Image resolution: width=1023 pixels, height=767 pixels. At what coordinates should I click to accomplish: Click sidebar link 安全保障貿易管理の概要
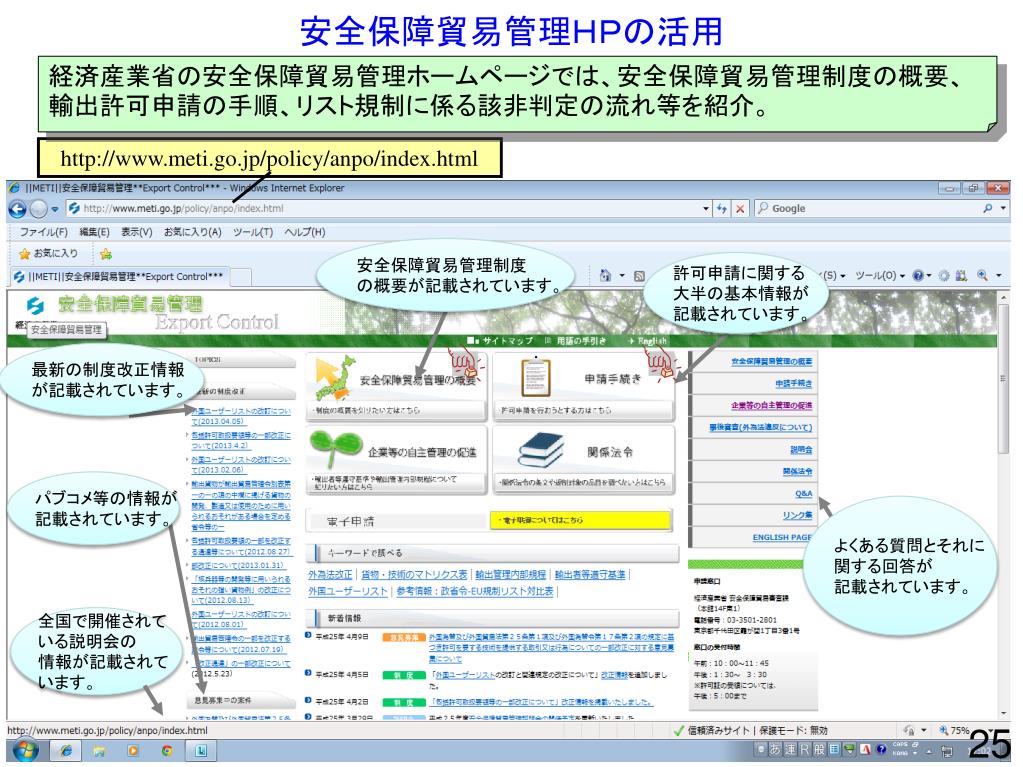tap(771, 361)
